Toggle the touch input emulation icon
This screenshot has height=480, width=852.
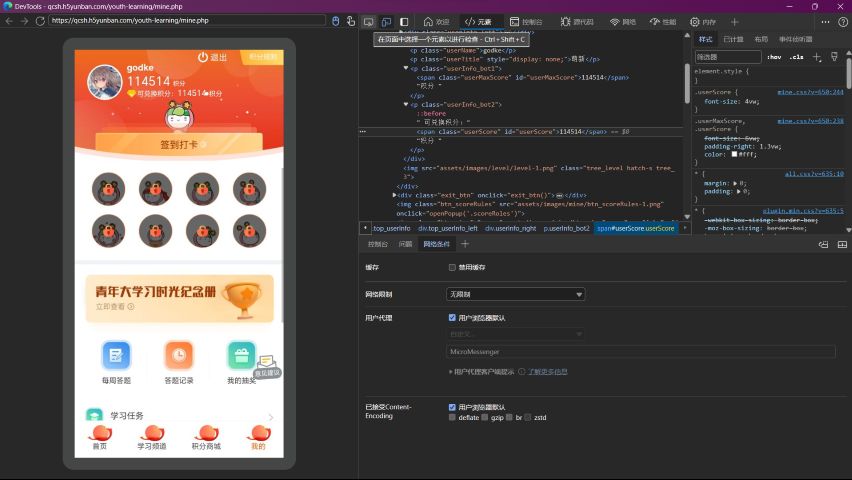pos(351,21)
